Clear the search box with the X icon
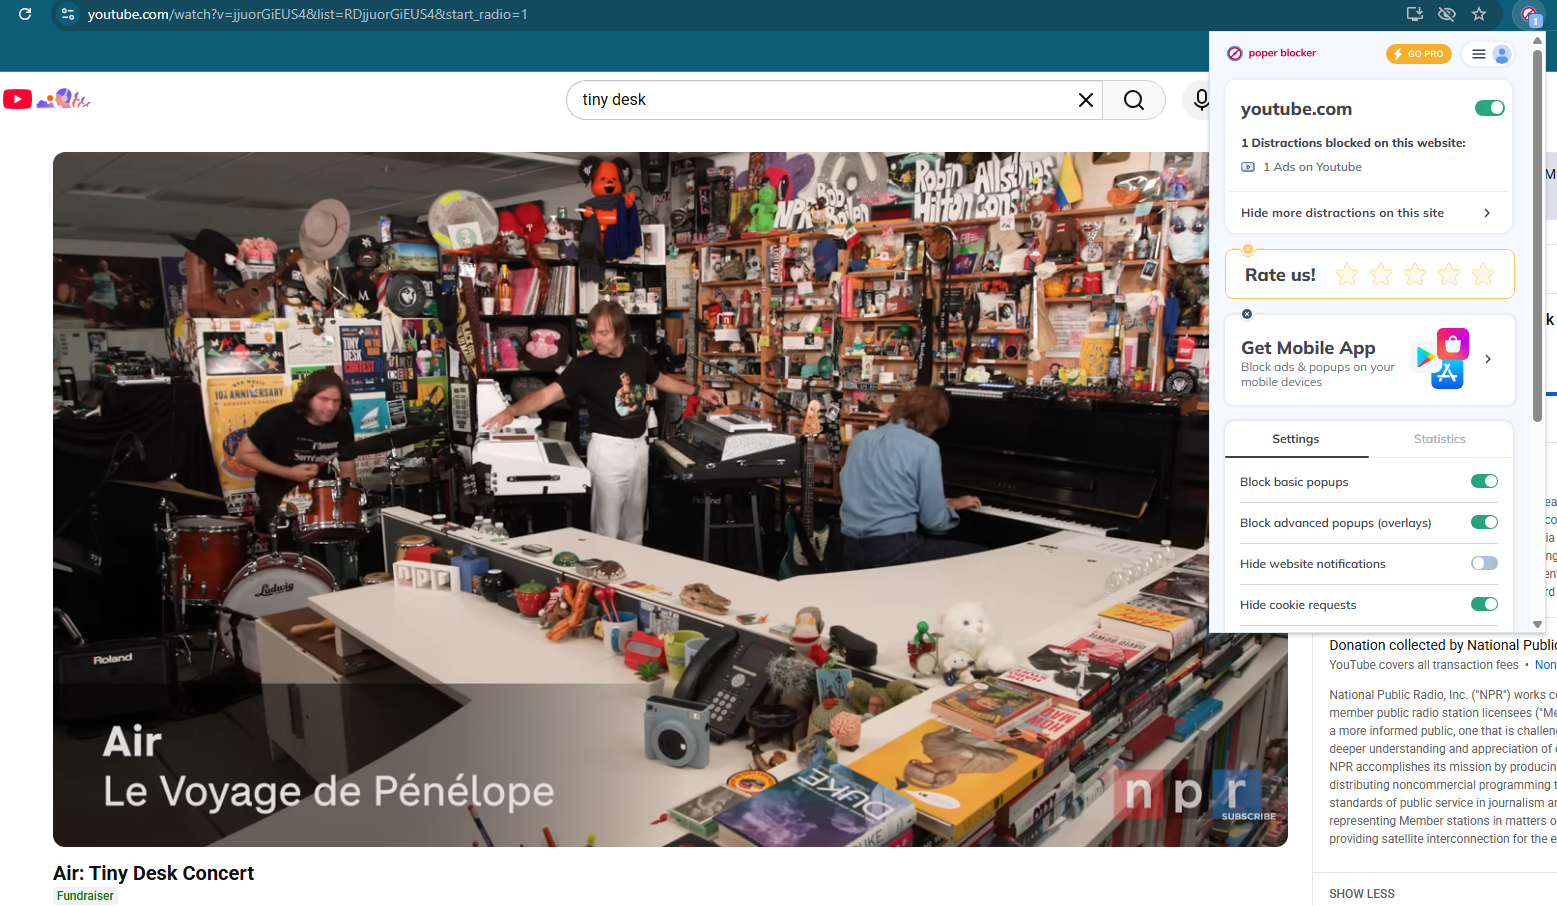The width and height of the screenshot is (1557, 906). click(1085, 99)
